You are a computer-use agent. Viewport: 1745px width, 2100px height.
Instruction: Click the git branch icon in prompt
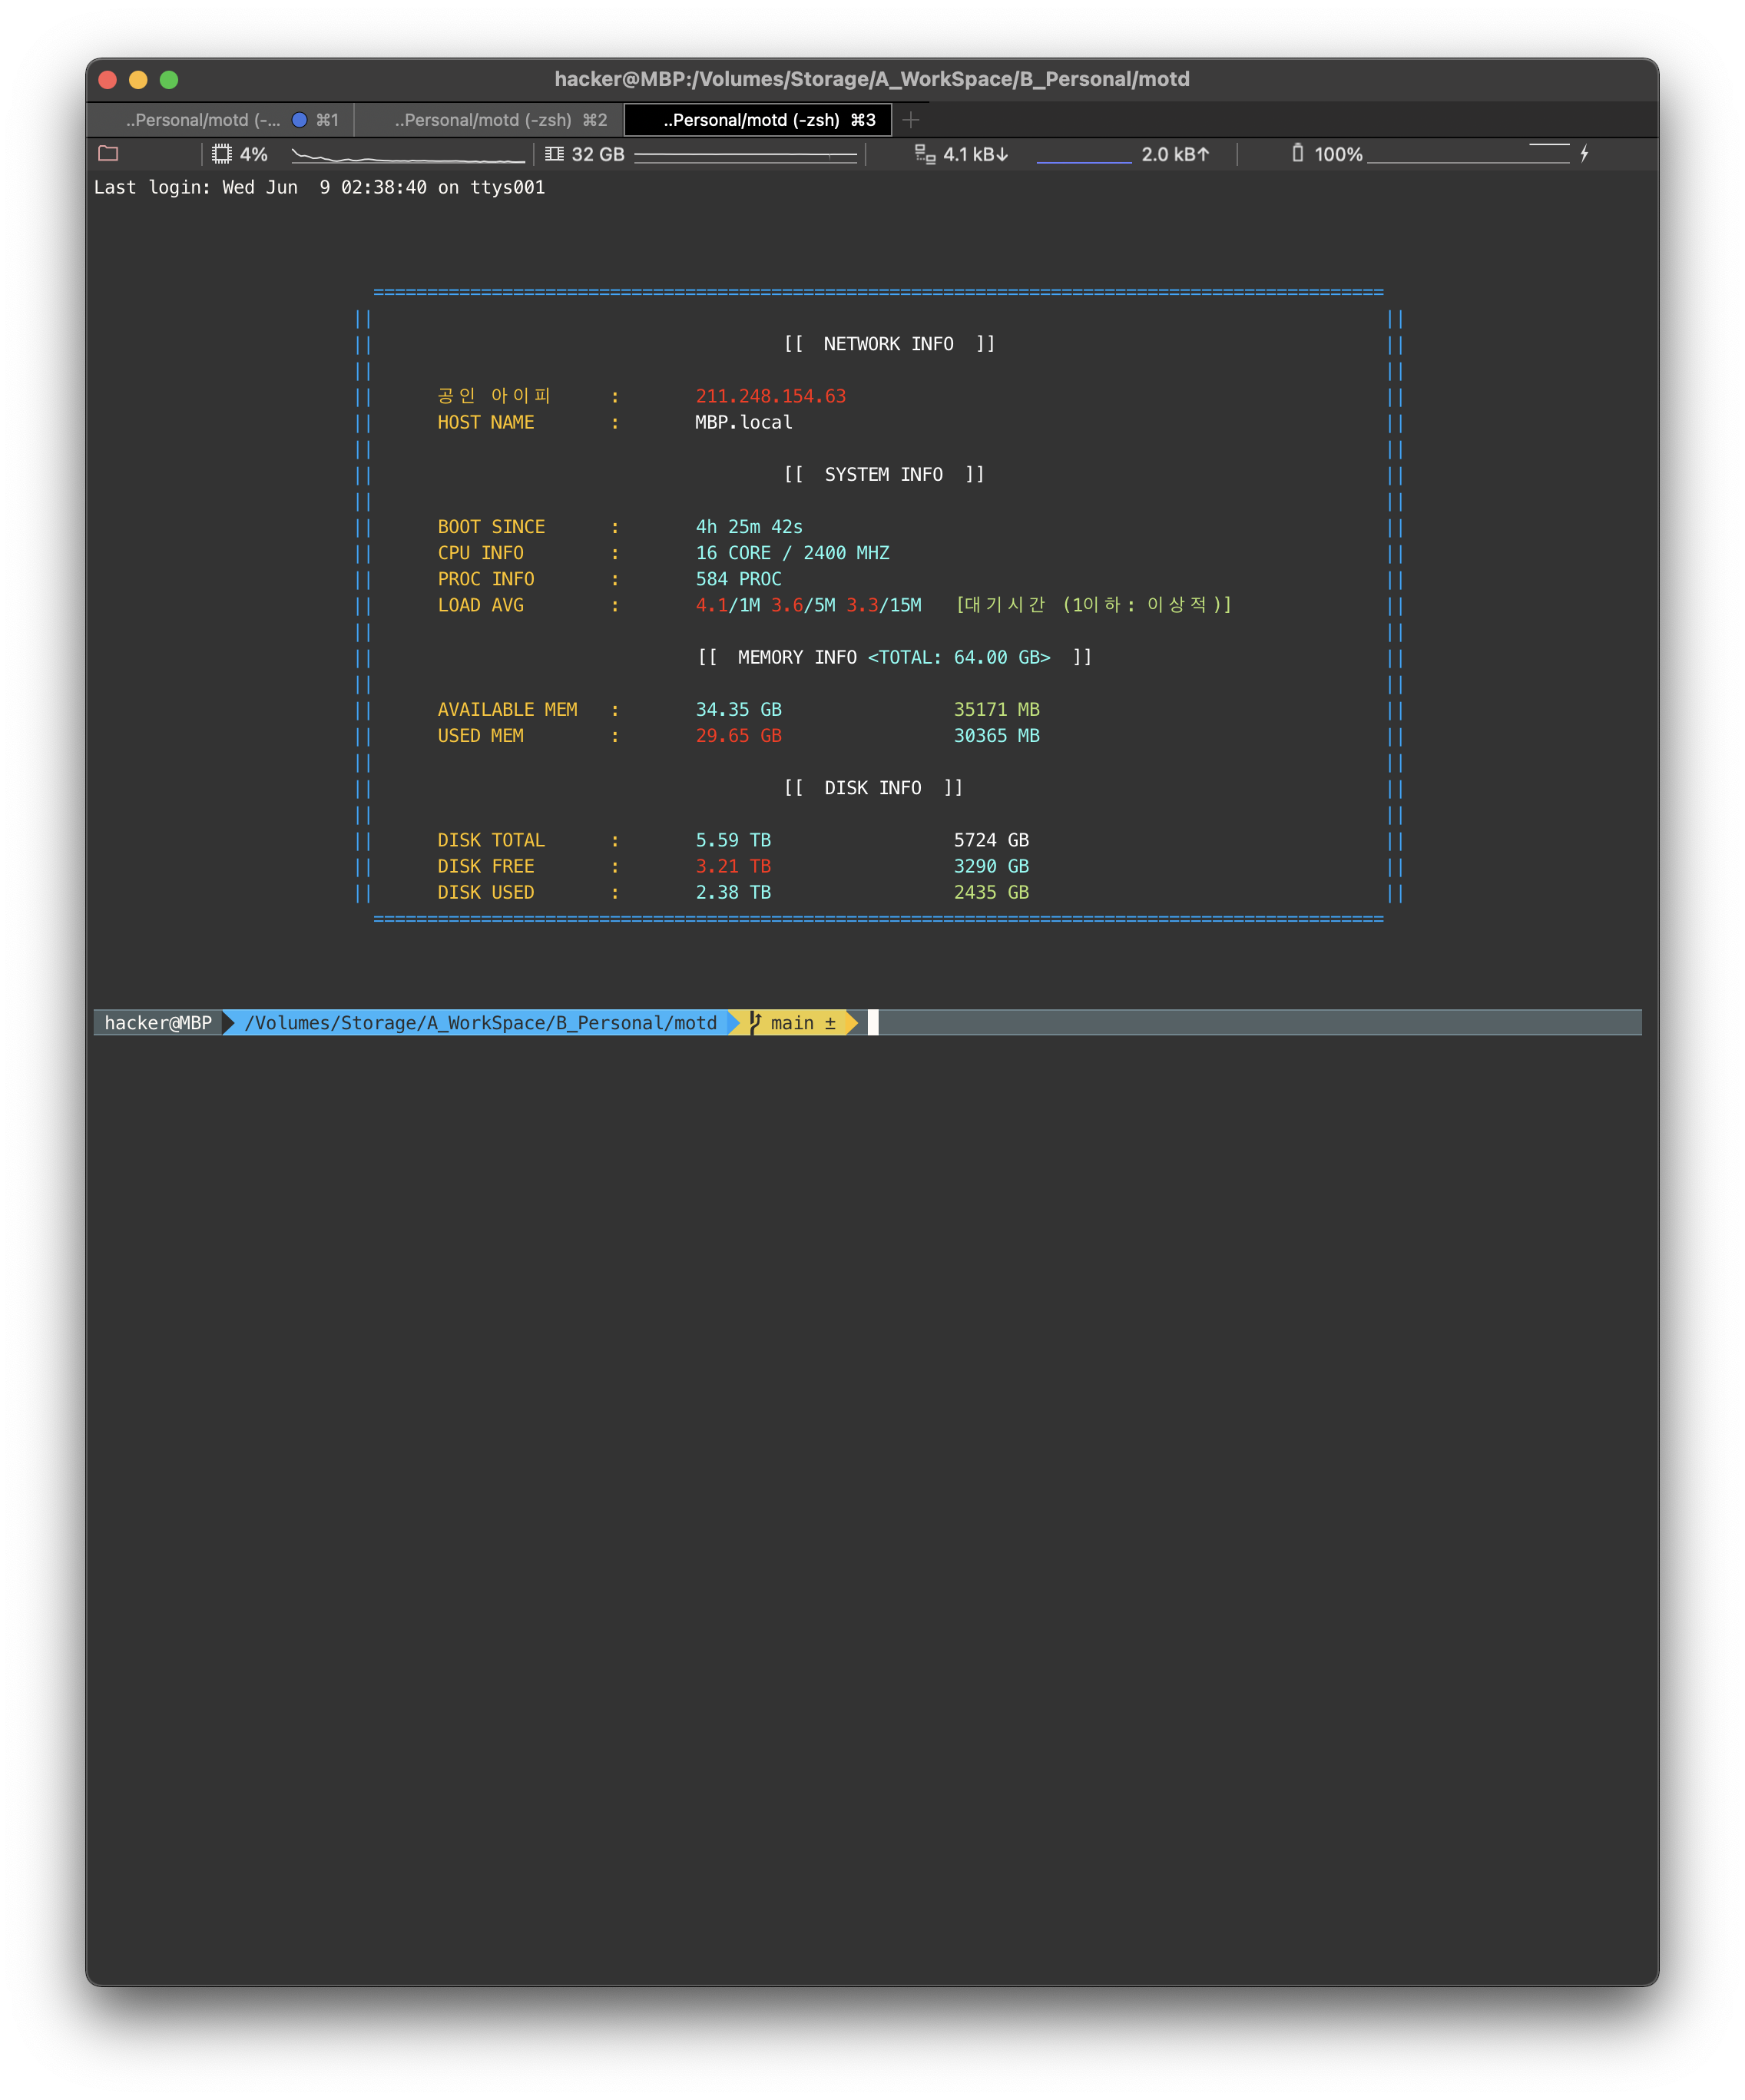point(755,1022)
